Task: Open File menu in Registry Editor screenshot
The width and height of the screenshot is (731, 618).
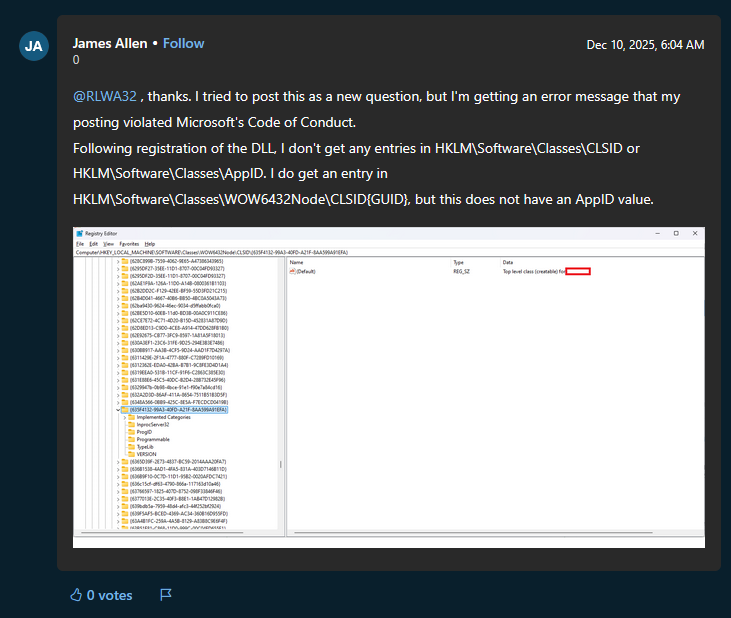Action: click(80, 244)
